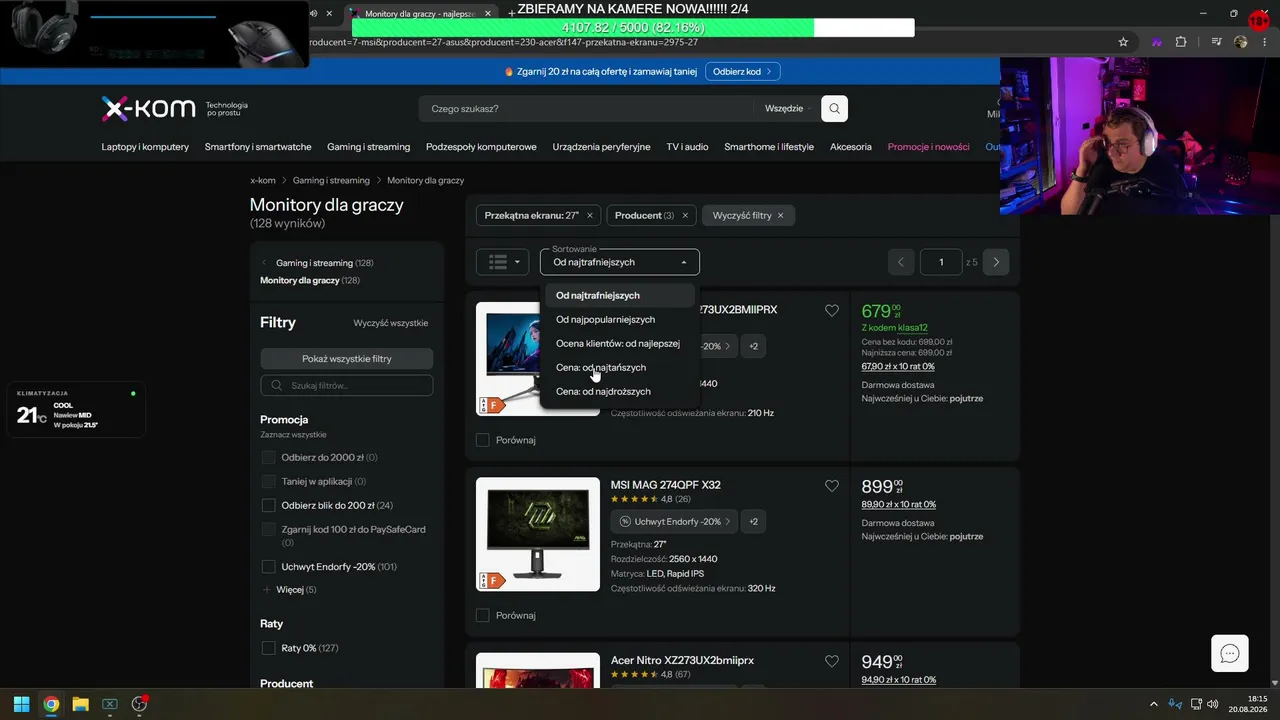Expand Więcej (5) promotion filters
This screenshot has width=1280, height=720.
tap(289, 590)
